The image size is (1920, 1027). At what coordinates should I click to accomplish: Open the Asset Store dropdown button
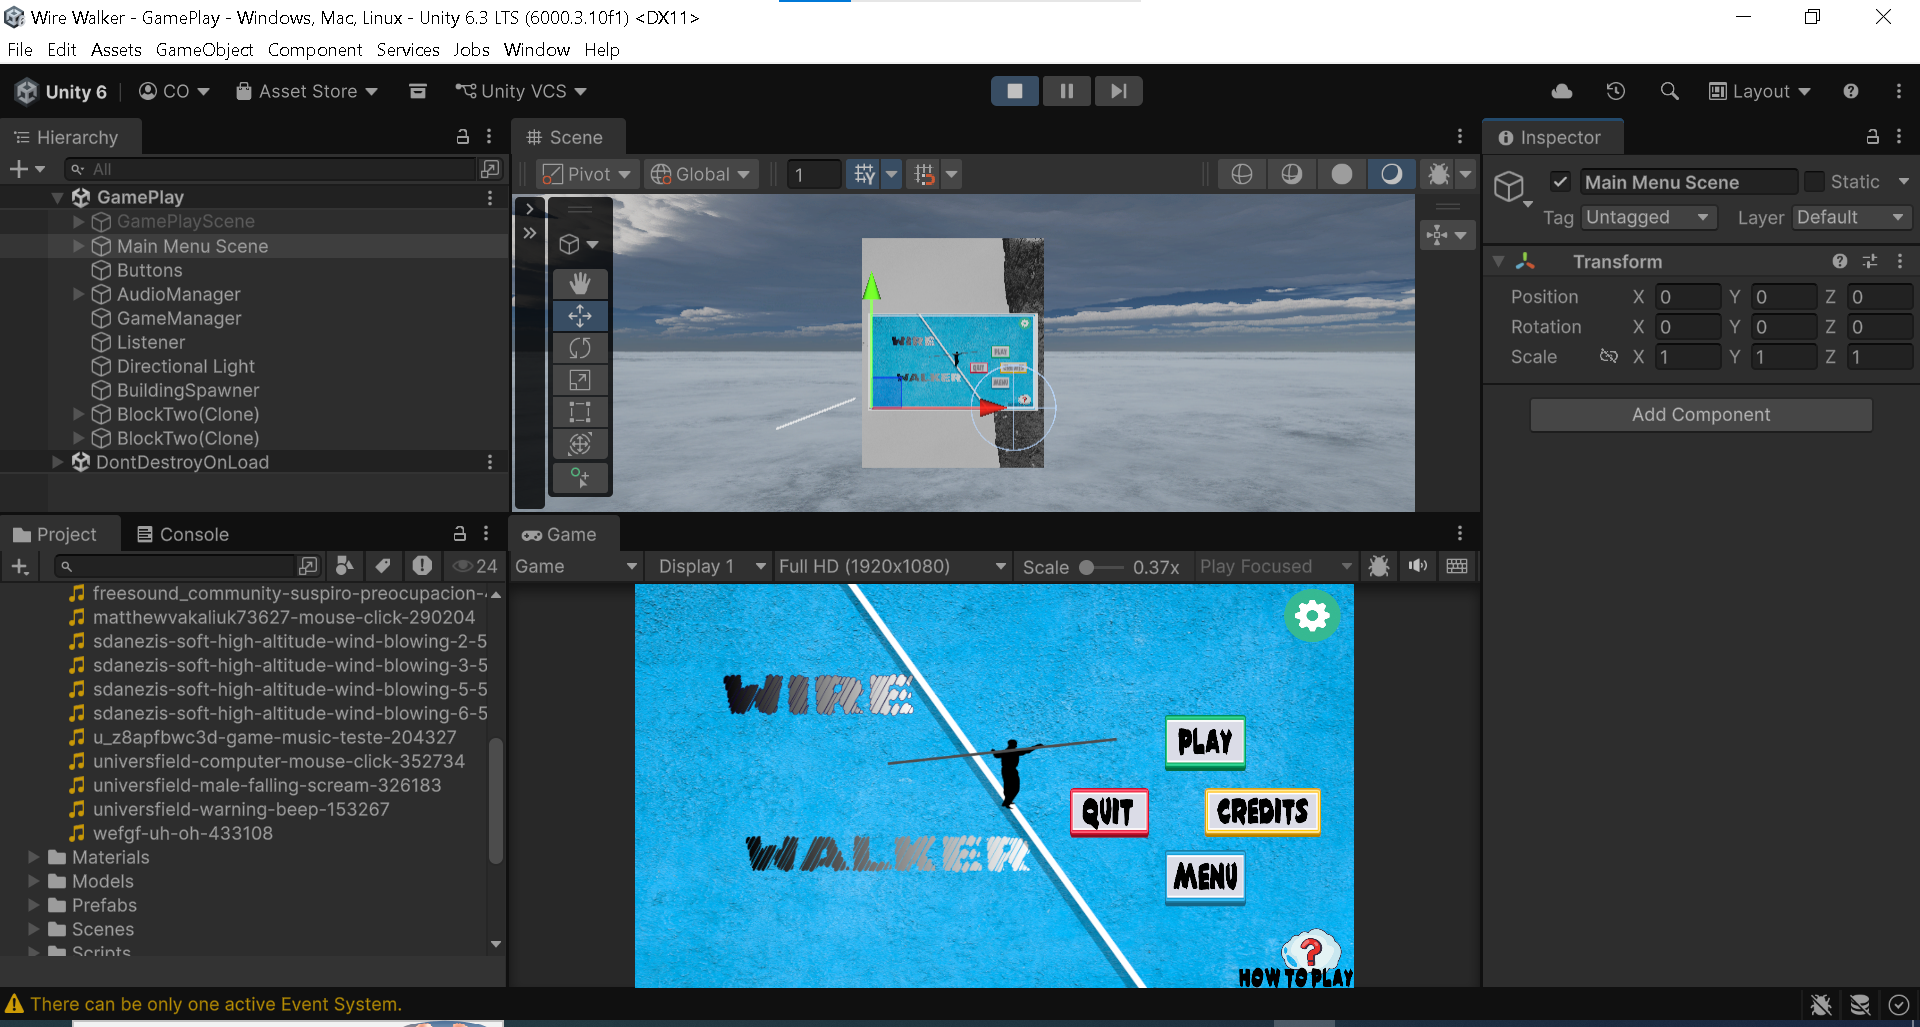(x=307, y=91)
